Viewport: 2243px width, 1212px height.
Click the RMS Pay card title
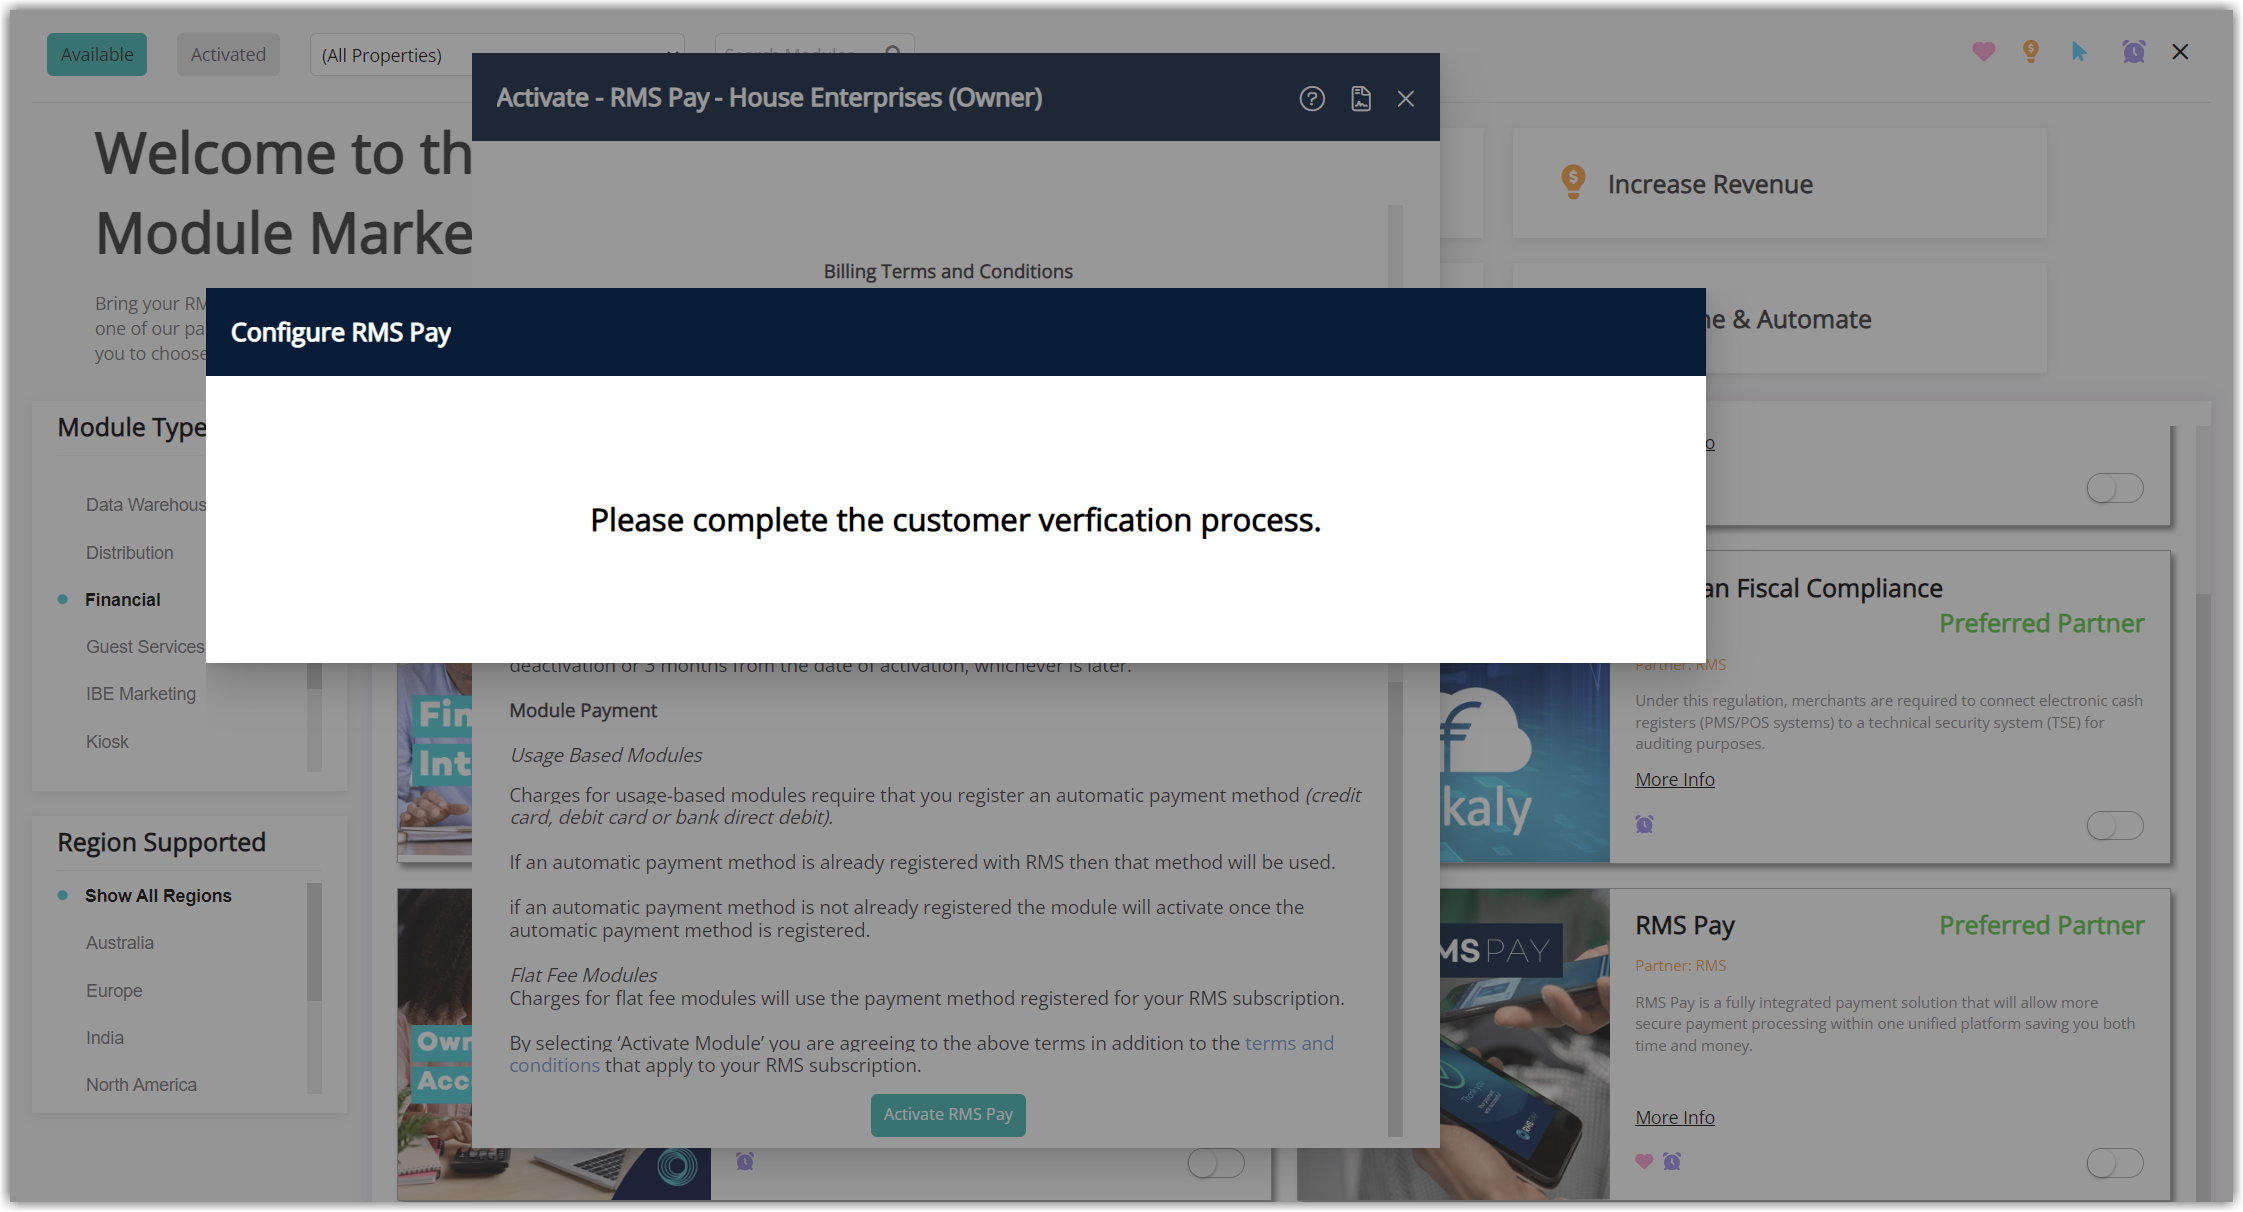coord(1685,925)
